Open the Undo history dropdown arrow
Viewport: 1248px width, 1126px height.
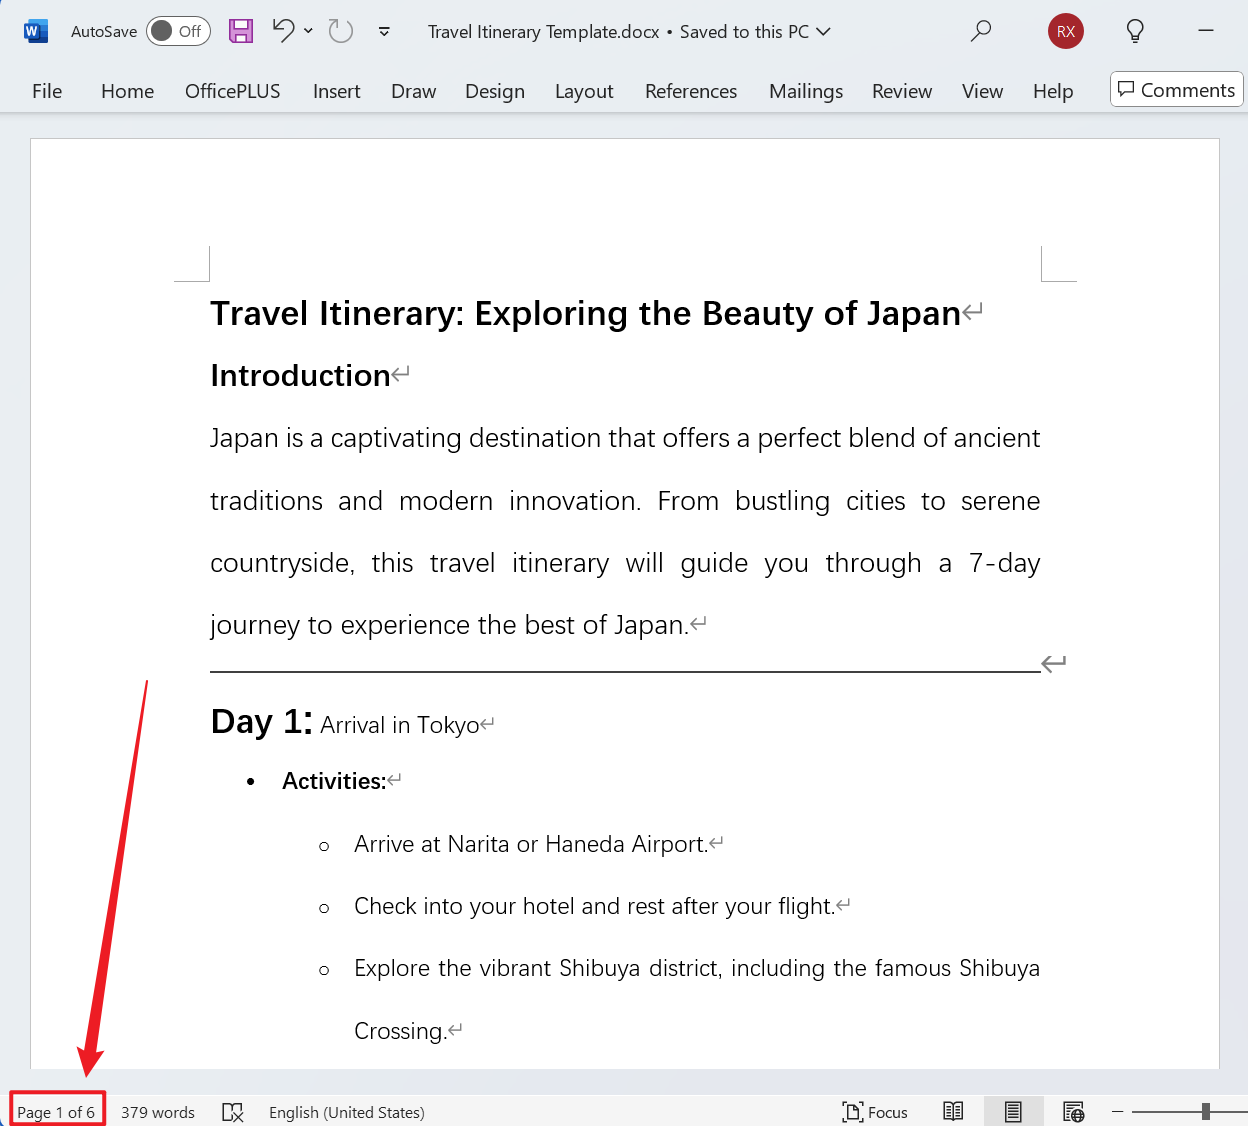click(x=308, y=31)
